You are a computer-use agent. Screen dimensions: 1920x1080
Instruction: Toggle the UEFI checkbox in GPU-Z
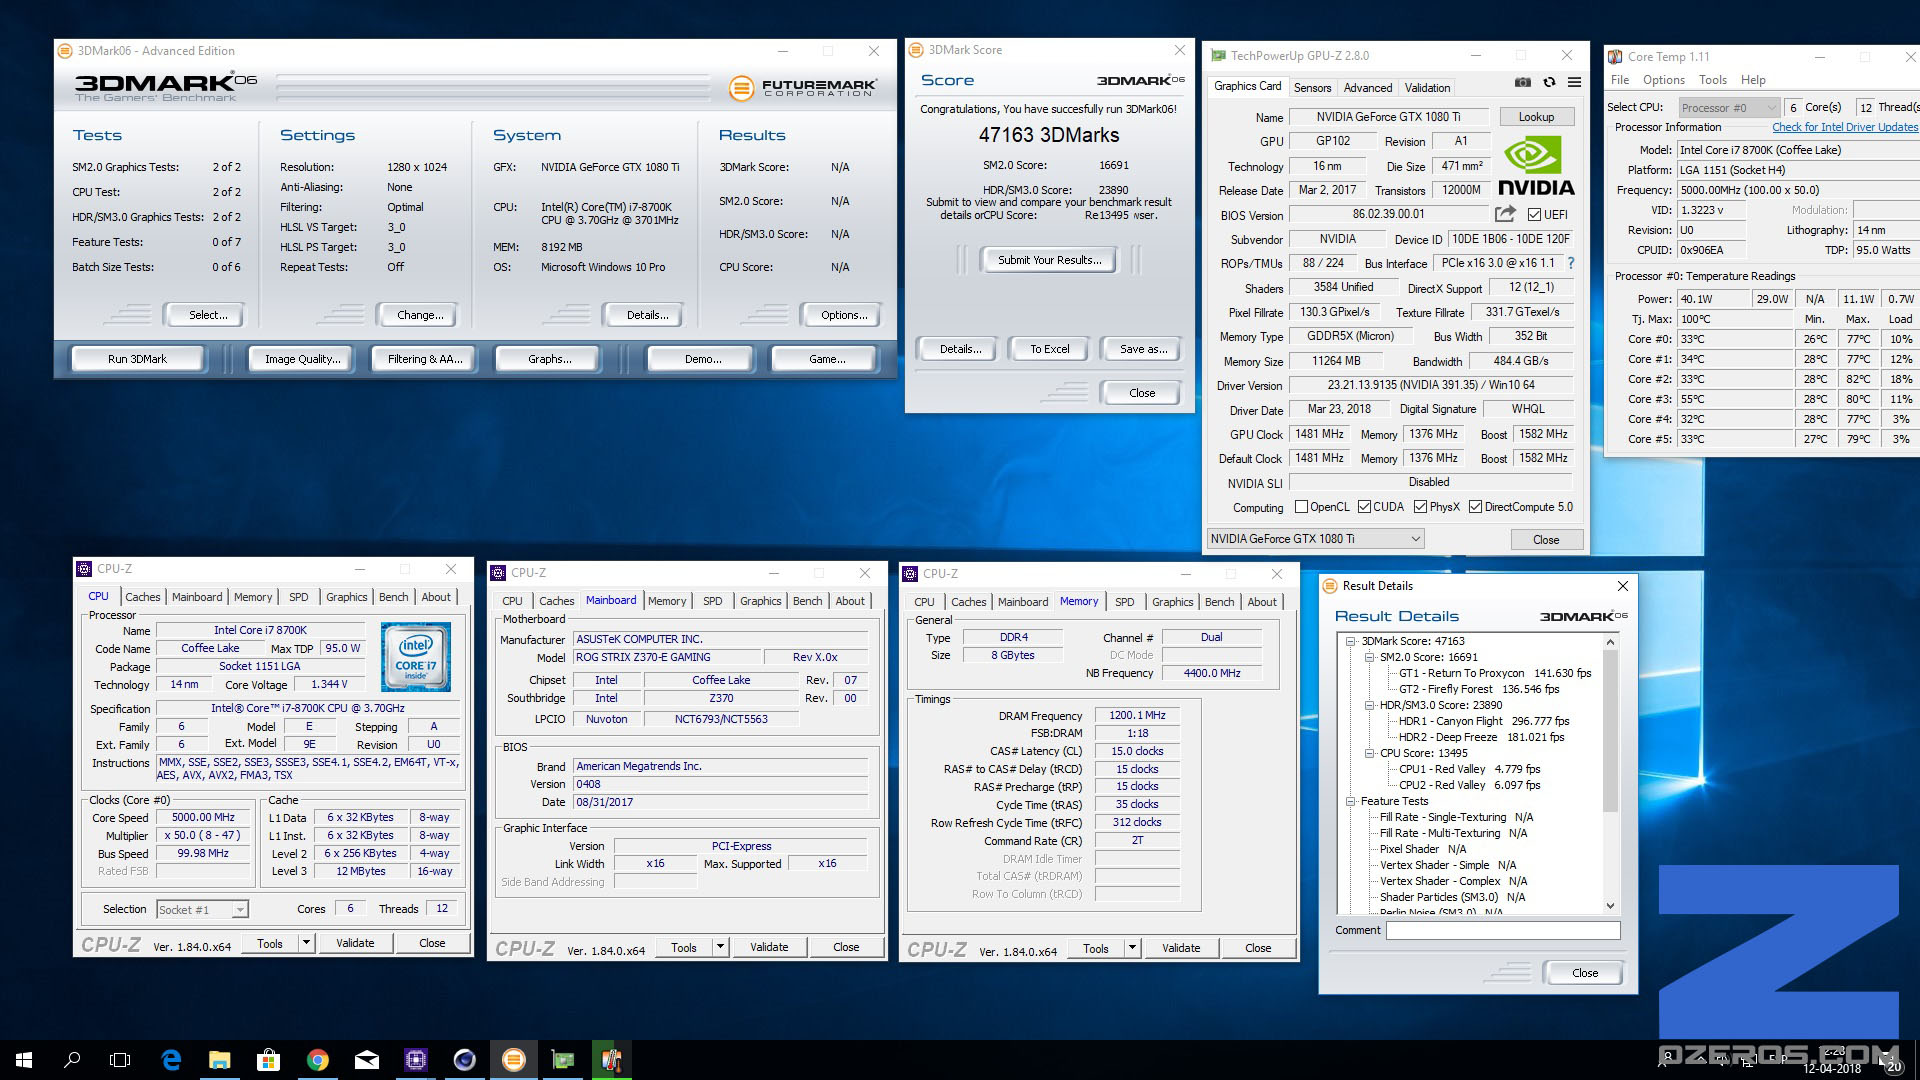pos(1534,214)
